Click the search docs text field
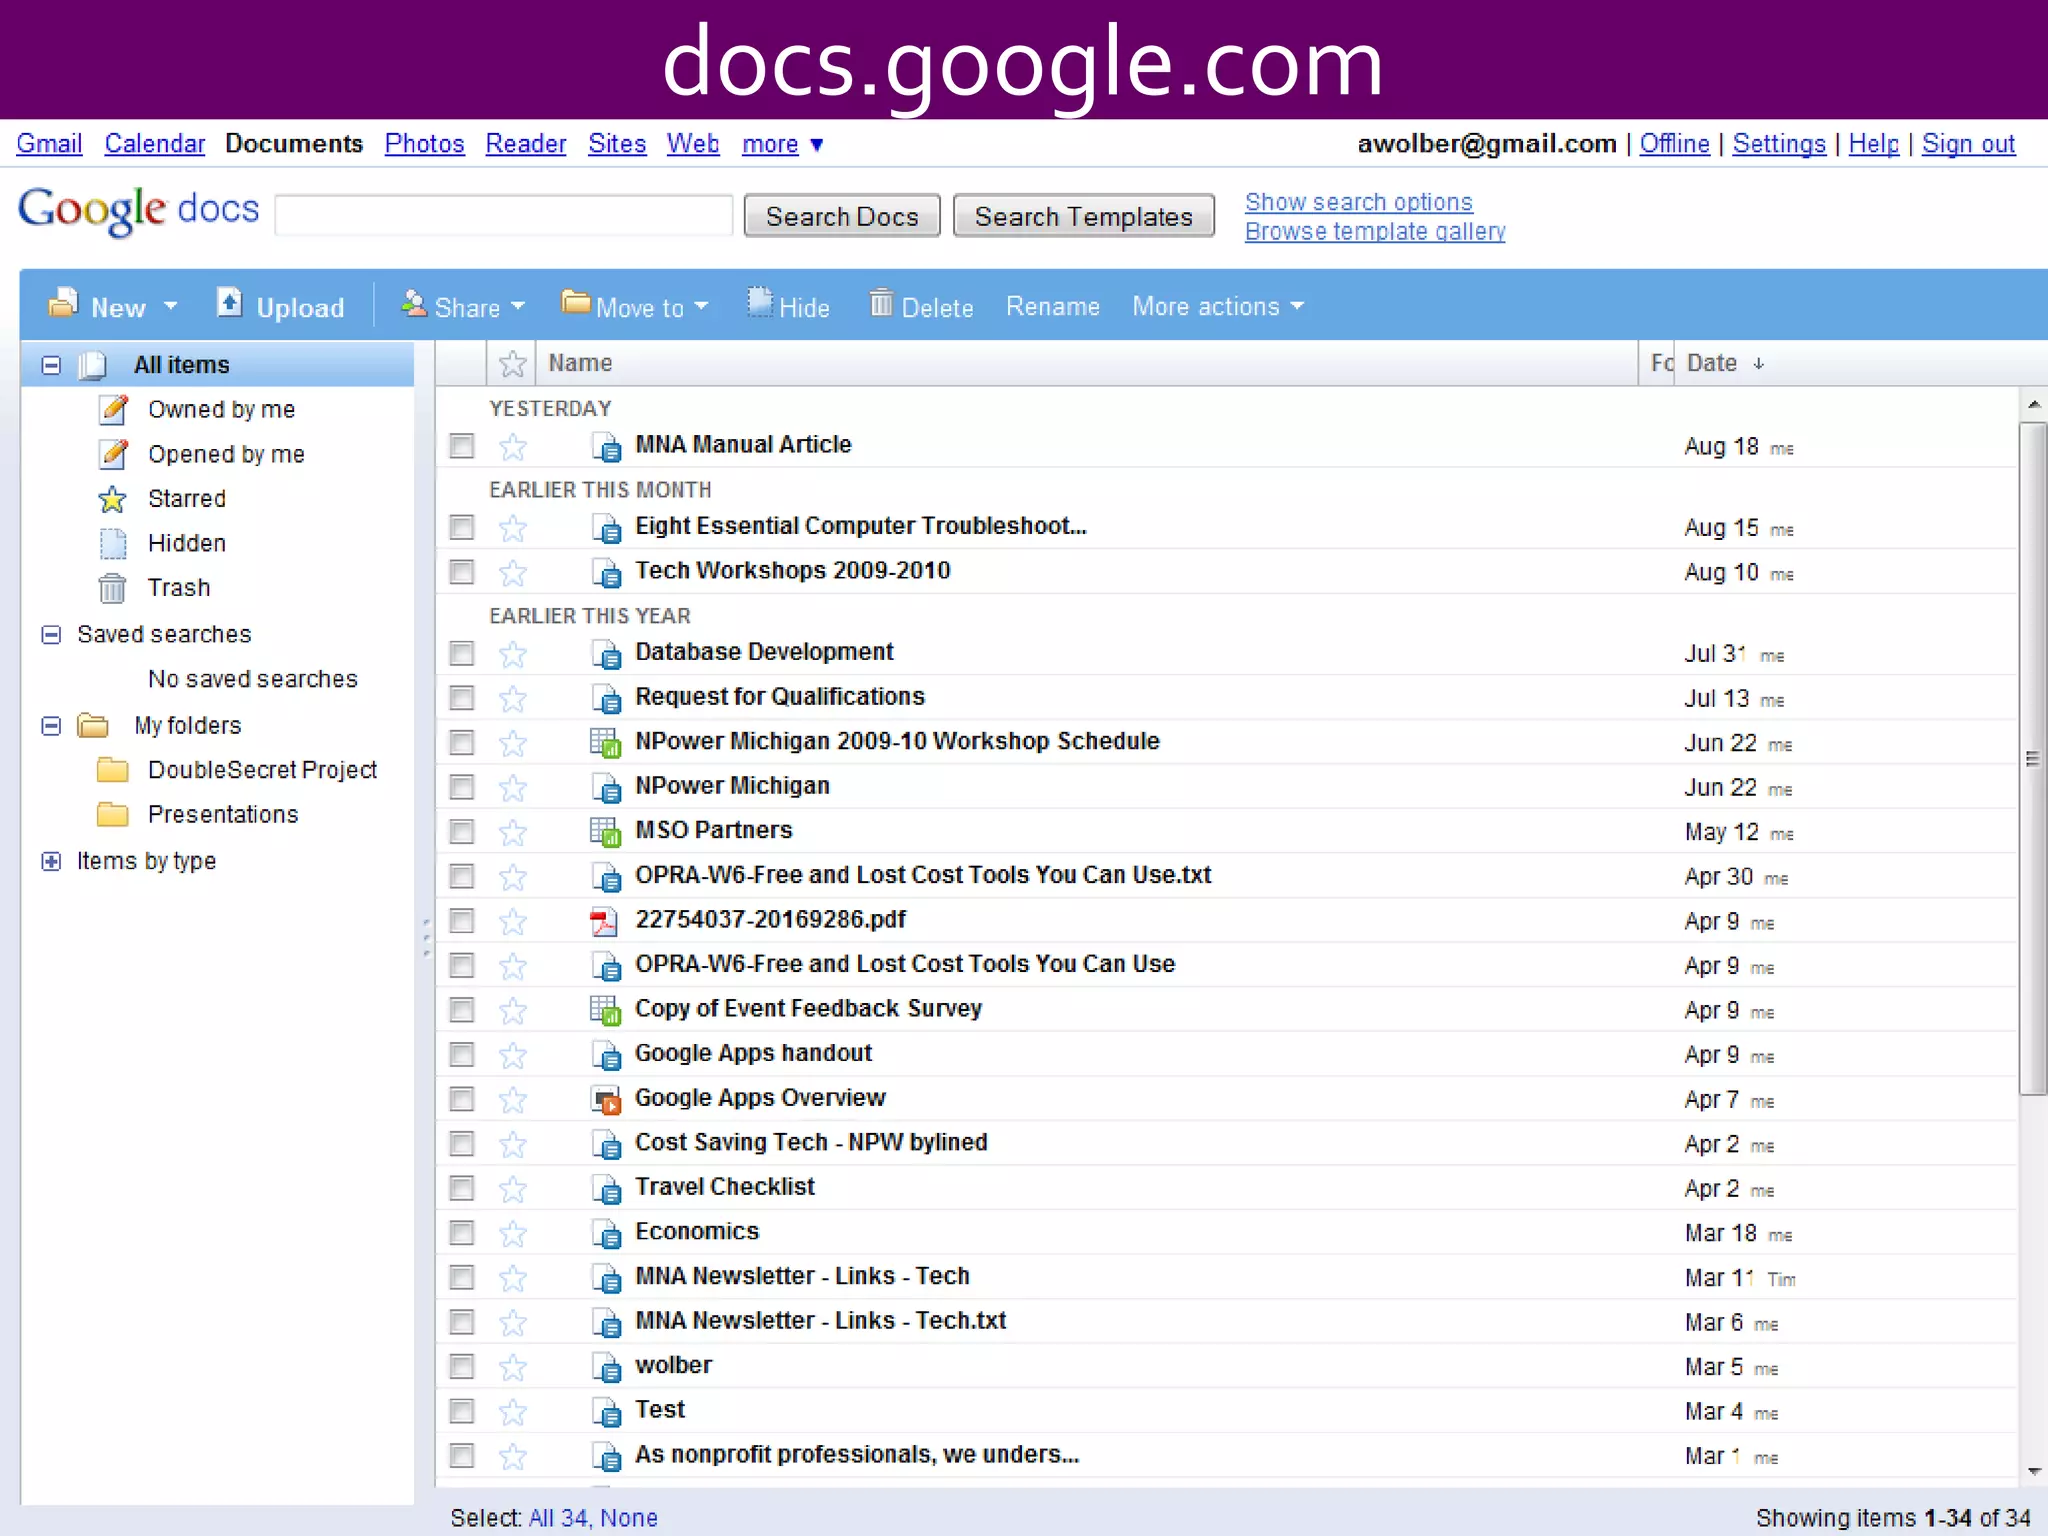Image resolution: width=2048 pixels, height=1536 pixels. (503, 216)
